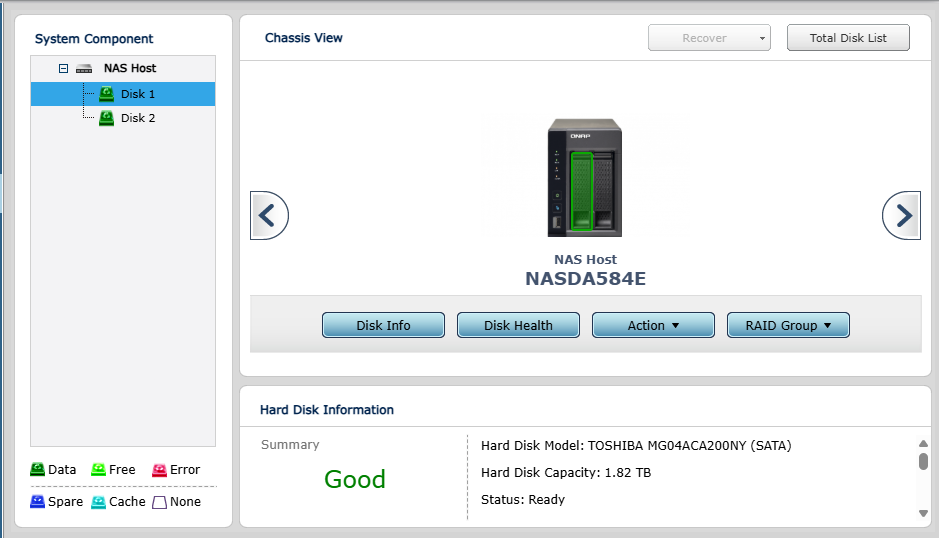Click Hard Disk Capacity 1.82 TB
The height and width of the screenshot is (538, 939).
coord(566,473)
